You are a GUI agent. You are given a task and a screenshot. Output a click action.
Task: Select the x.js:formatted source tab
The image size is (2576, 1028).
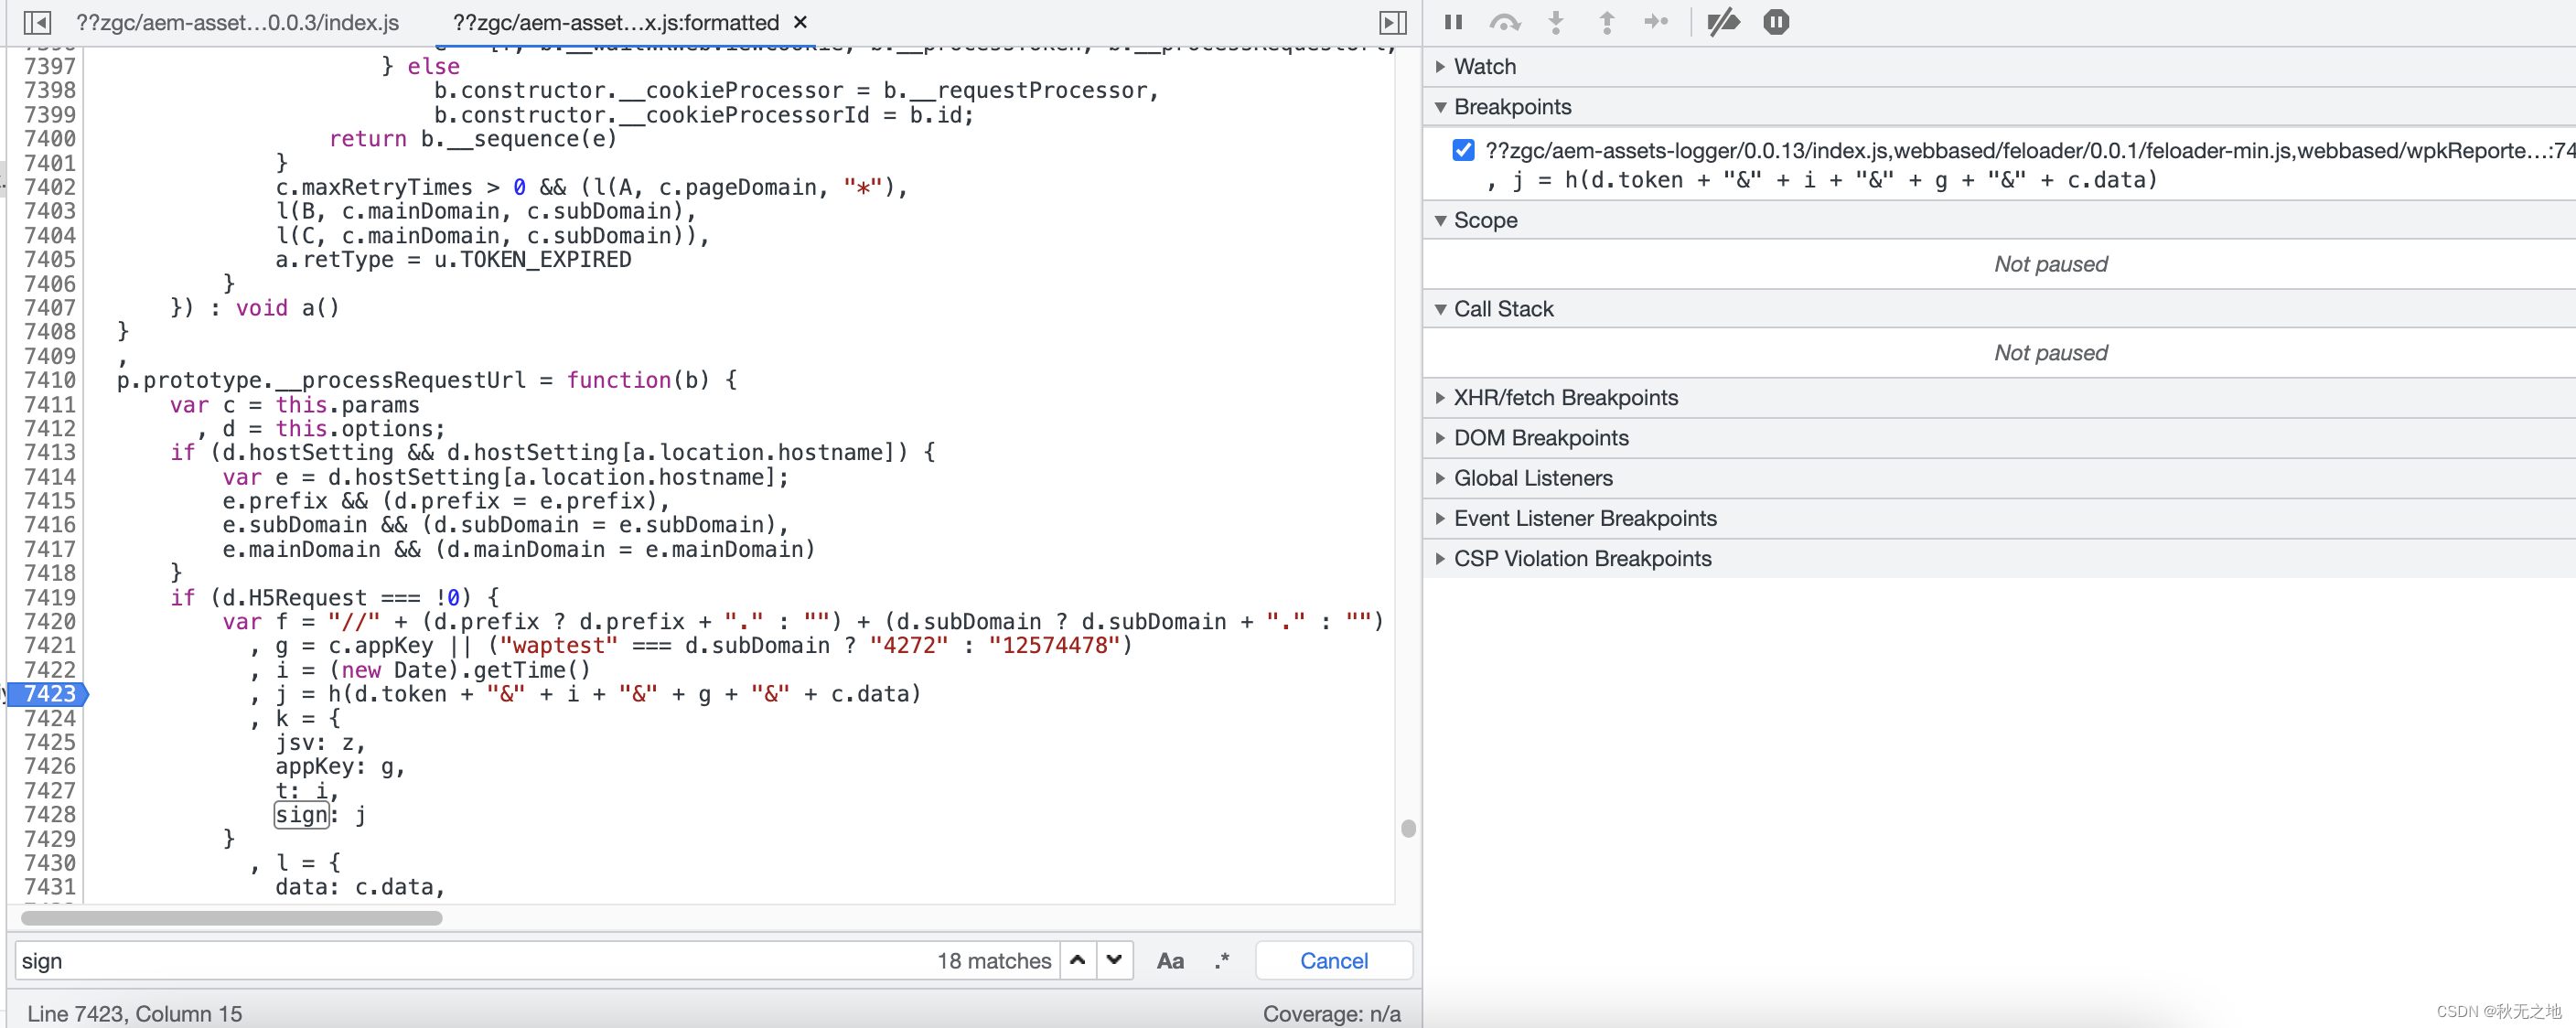click(615, 22)
